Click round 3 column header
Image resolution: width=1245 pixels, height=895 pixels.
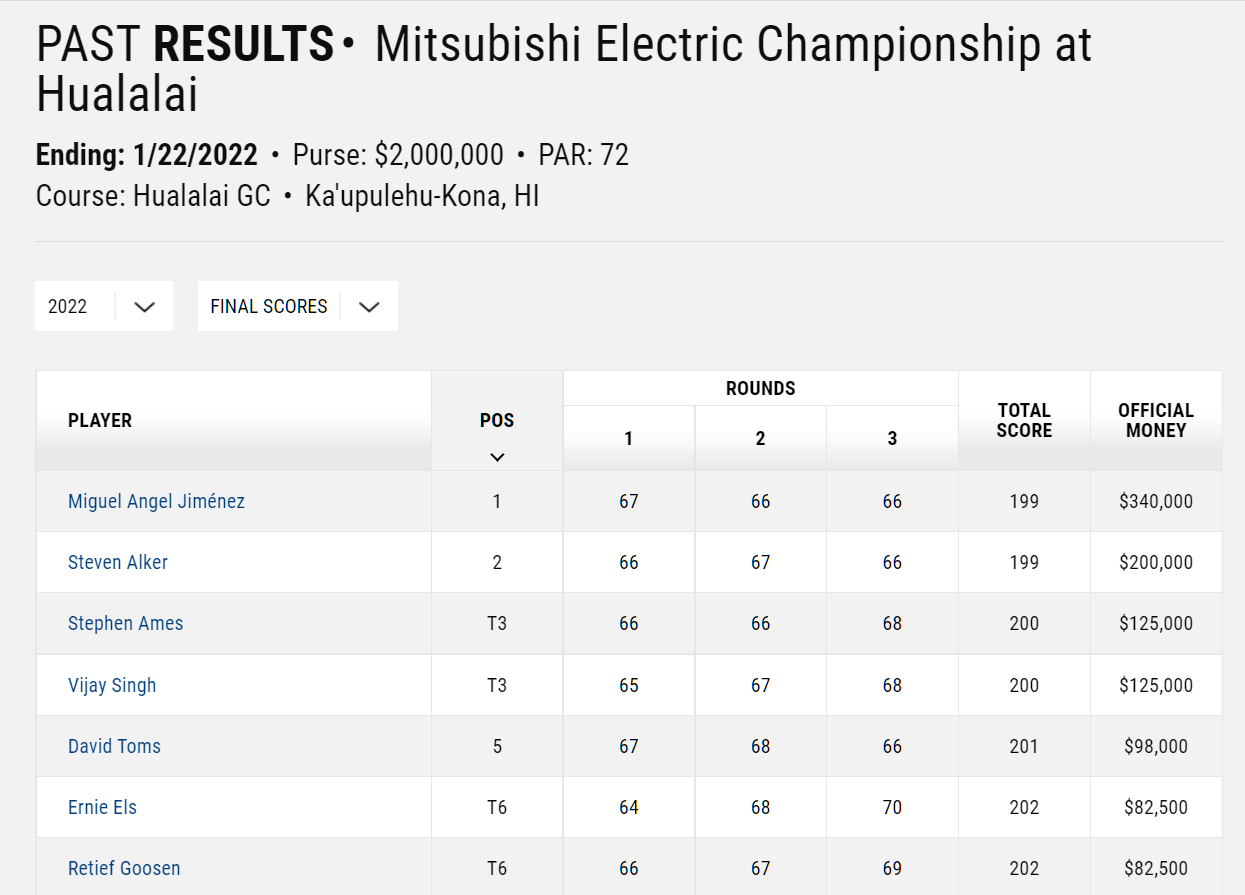pos(891,437)
